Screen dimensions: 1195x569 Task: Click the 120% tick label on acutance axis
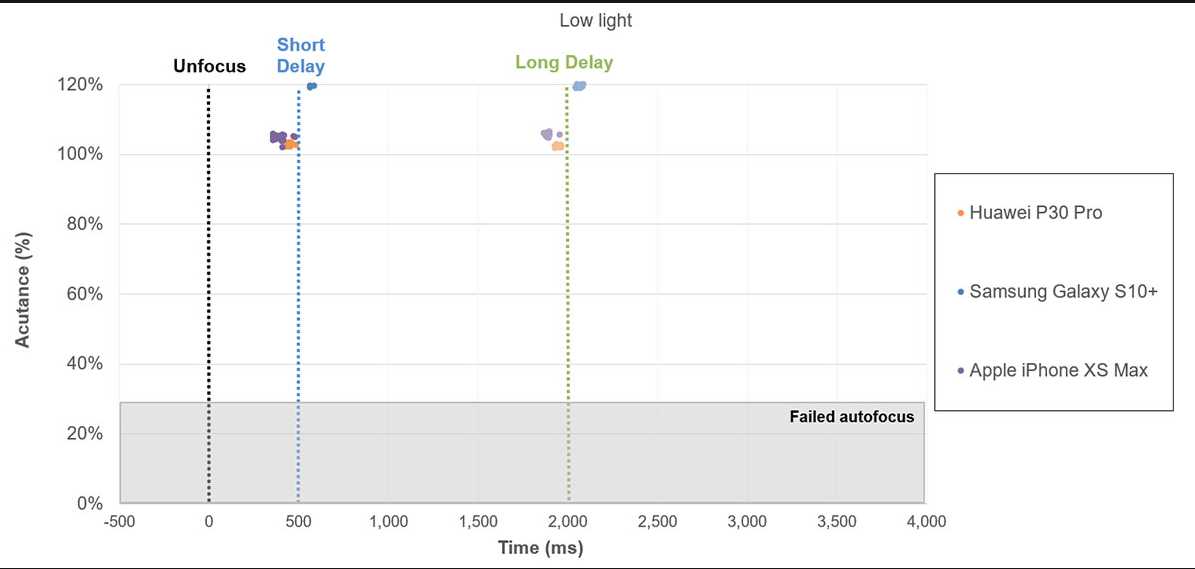coord(79,85)
